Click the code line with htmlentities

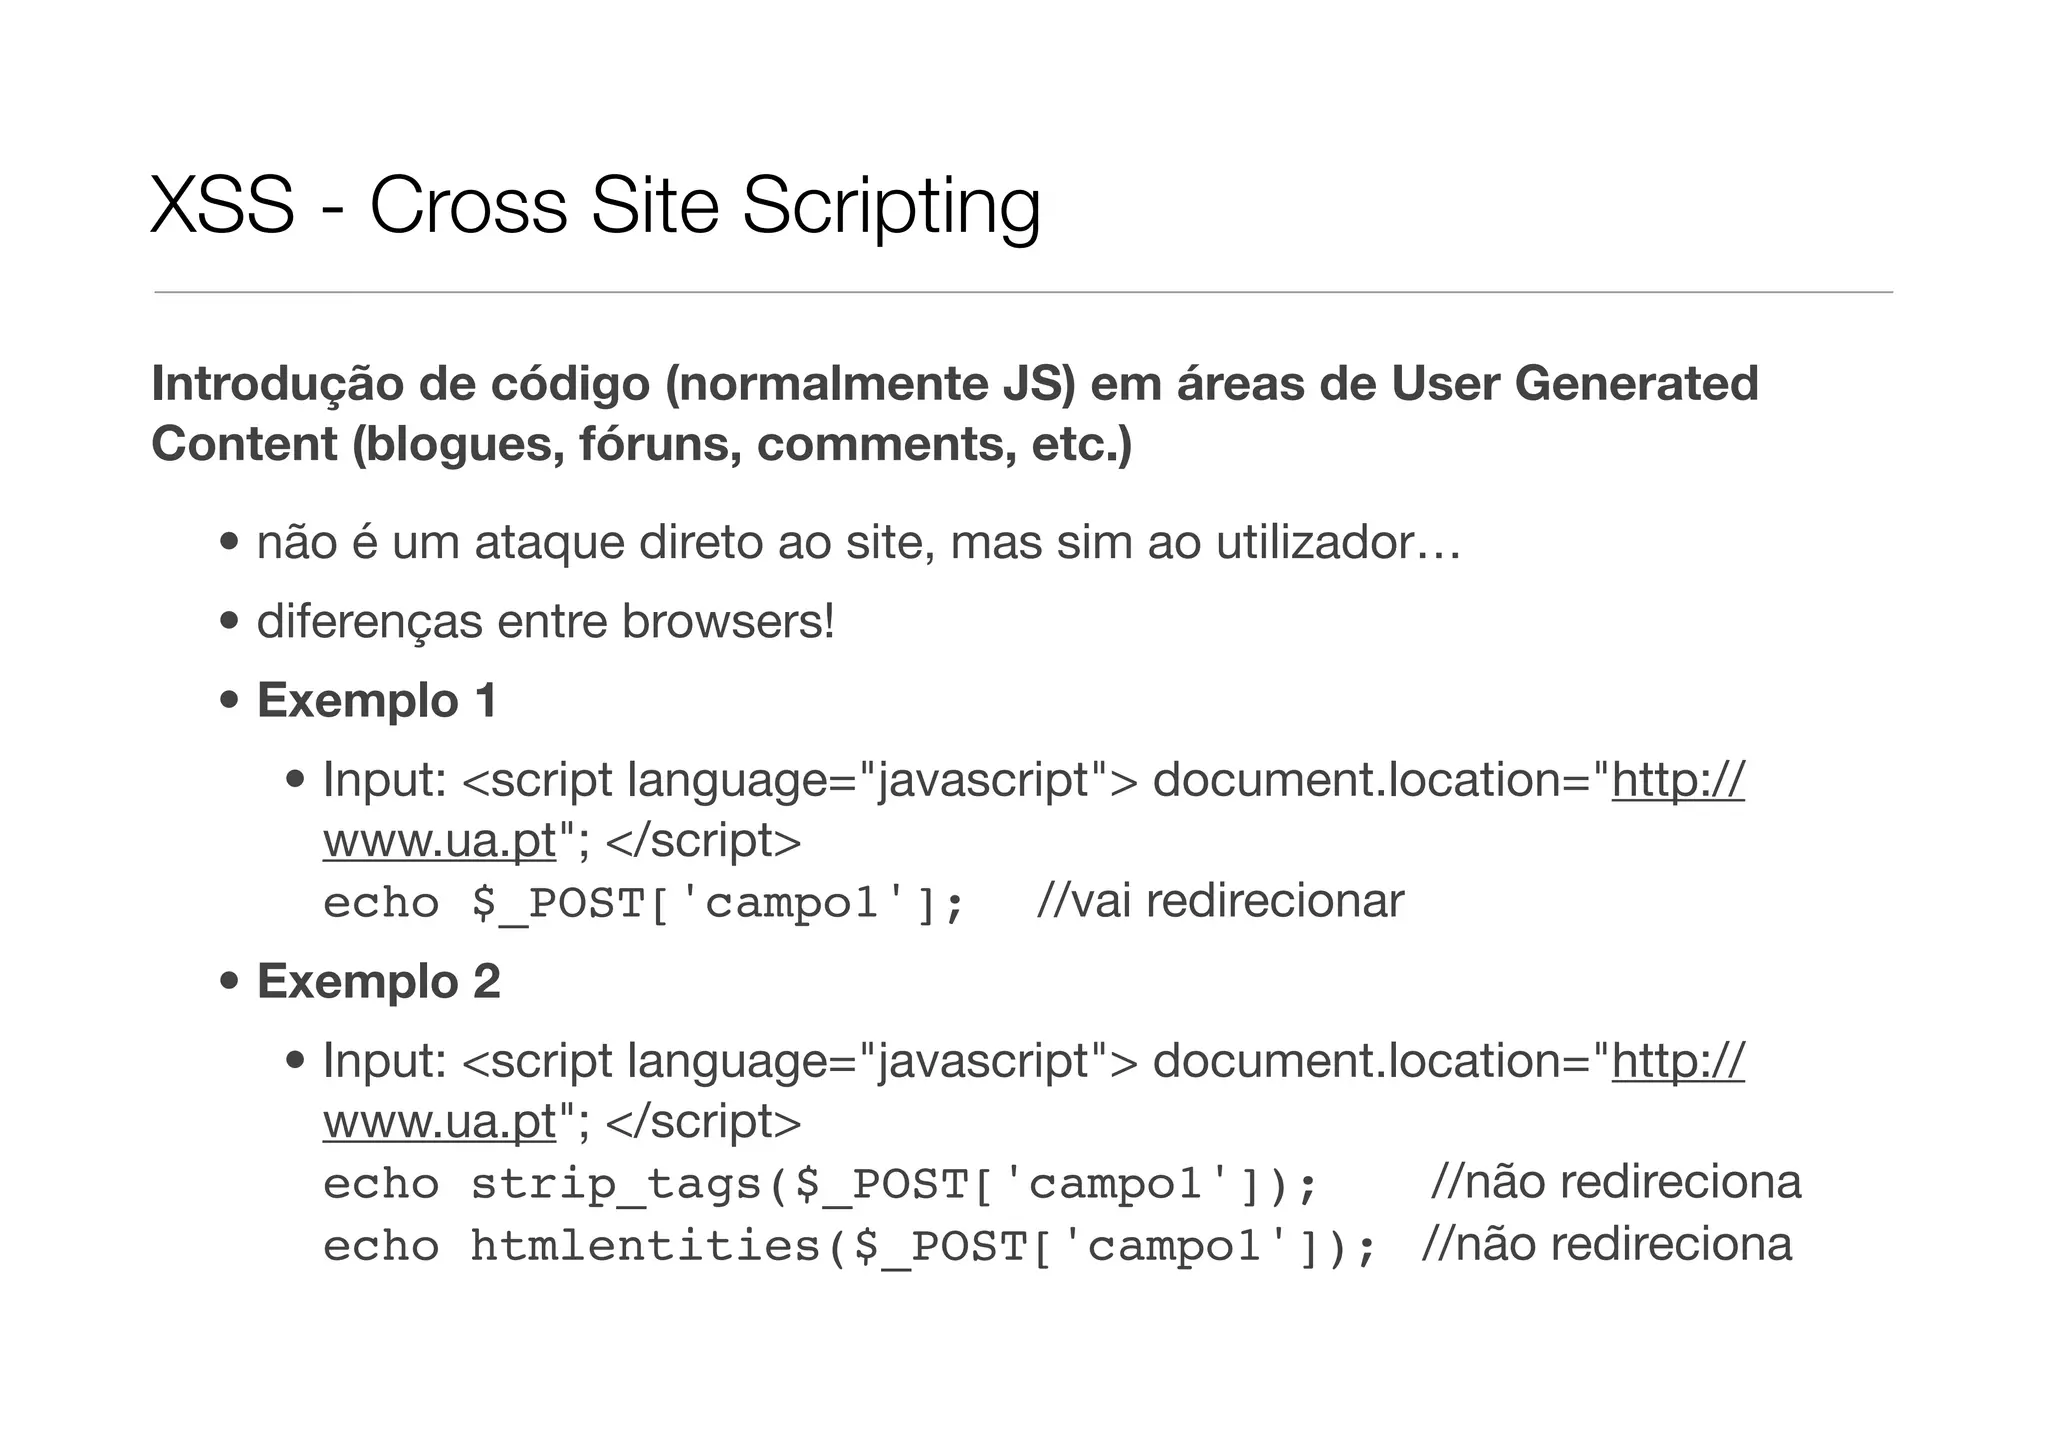point(850,1246)
